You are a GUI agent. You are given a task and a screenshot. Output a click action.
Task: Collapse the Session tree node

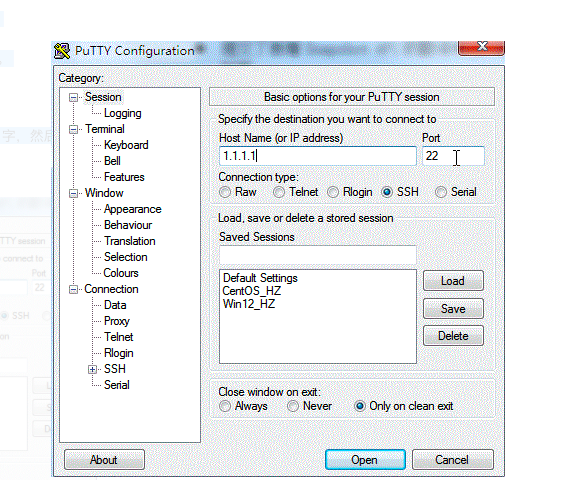[73, 97]
